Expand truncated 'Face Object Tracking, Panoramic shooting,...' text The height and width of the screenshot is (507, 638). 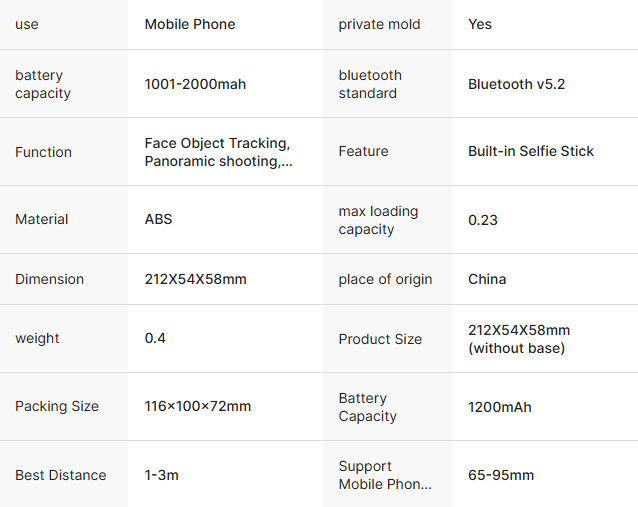[x=218, y=152]
